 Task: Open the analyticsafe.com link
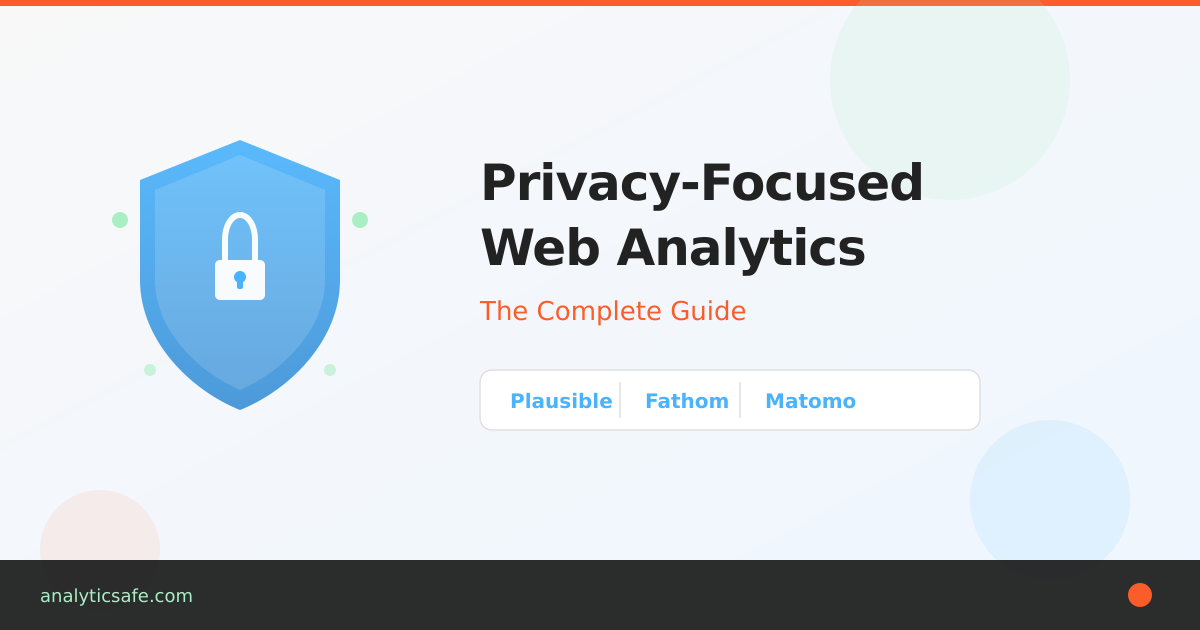click(x=116, y=596)
